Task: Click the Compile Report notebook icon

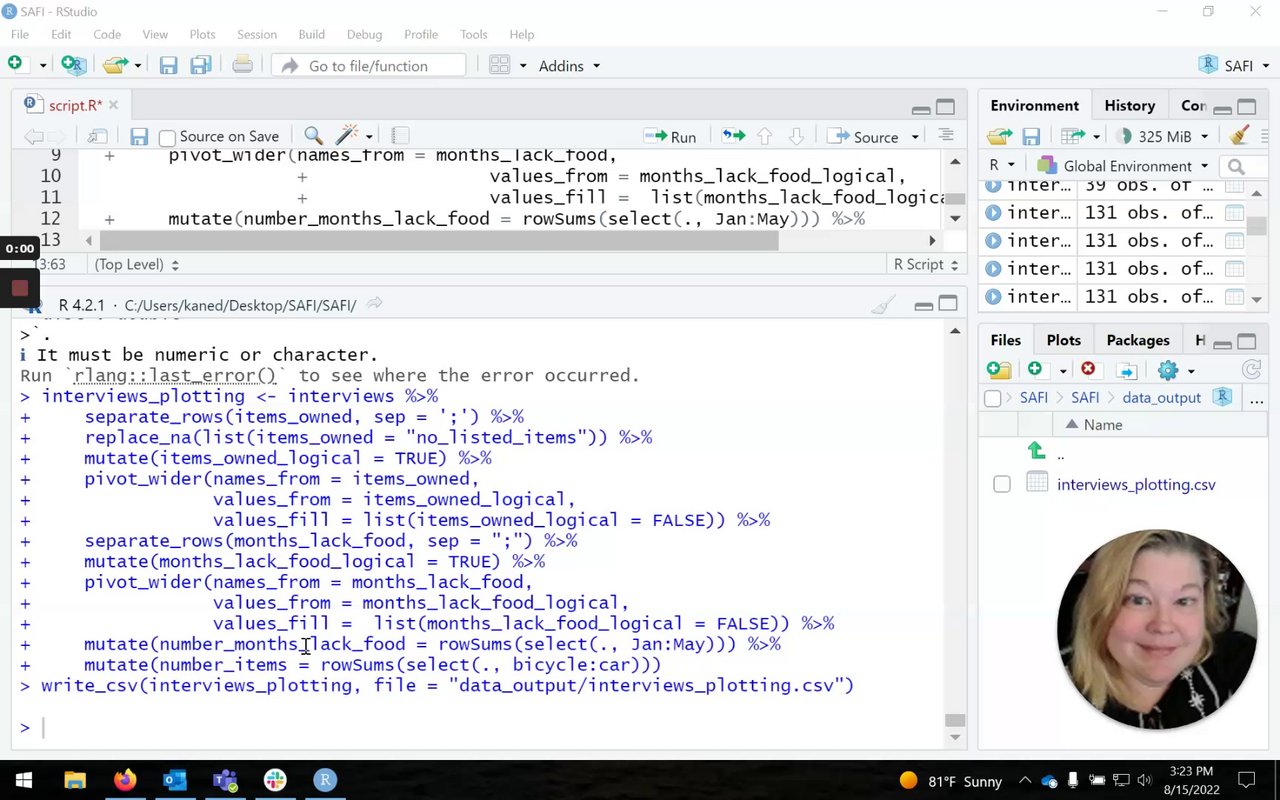Action: pos(400,136)
